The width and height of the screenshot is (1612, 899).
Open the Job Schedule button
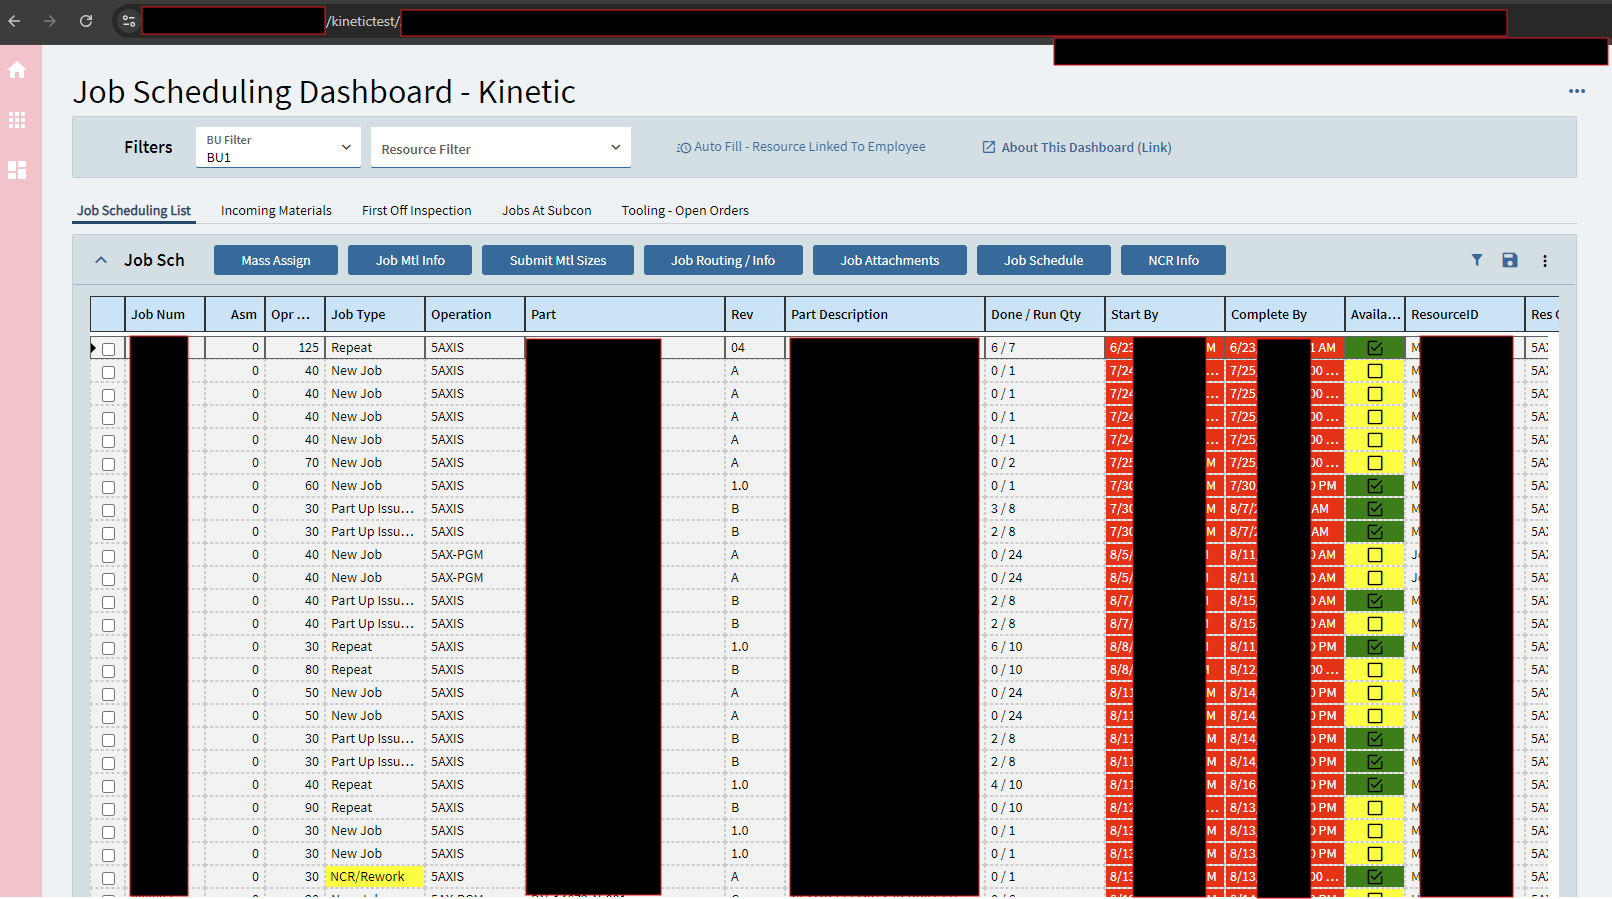tap(1044, 260)
